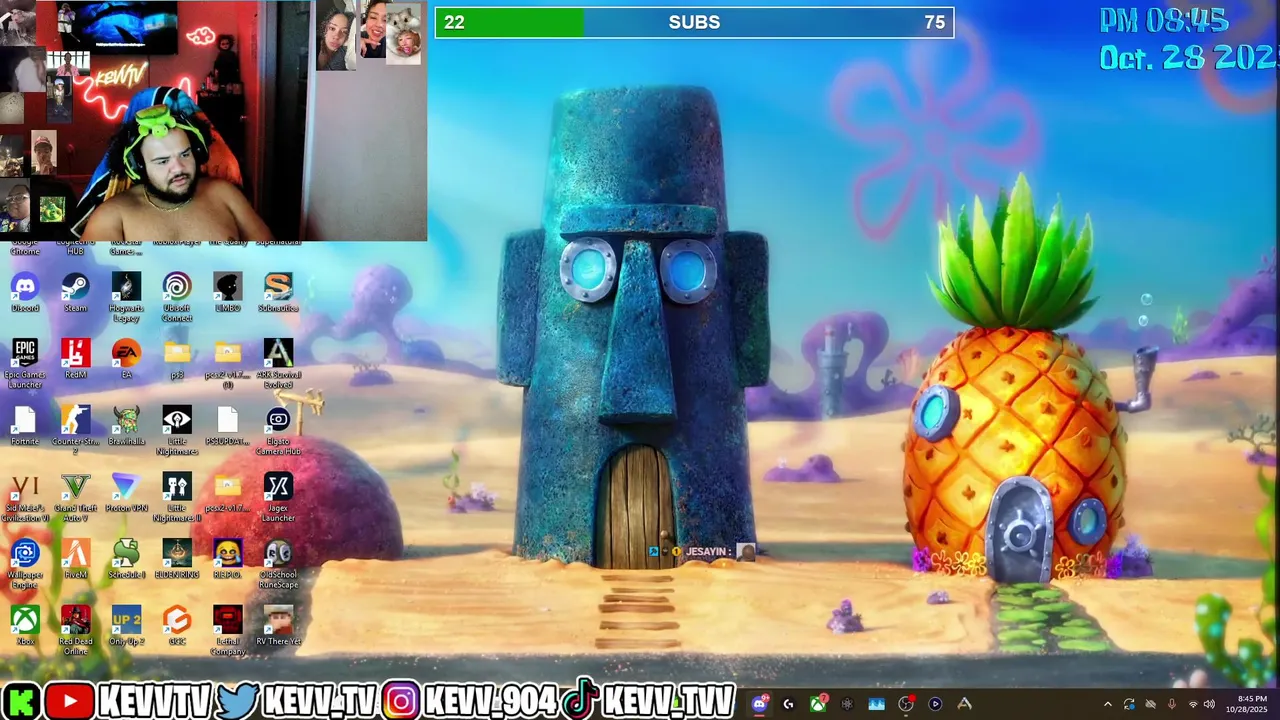This screenshot has width=1280, height=720.
Task: Open Discord from the taskbar
Action: (759, 704)
